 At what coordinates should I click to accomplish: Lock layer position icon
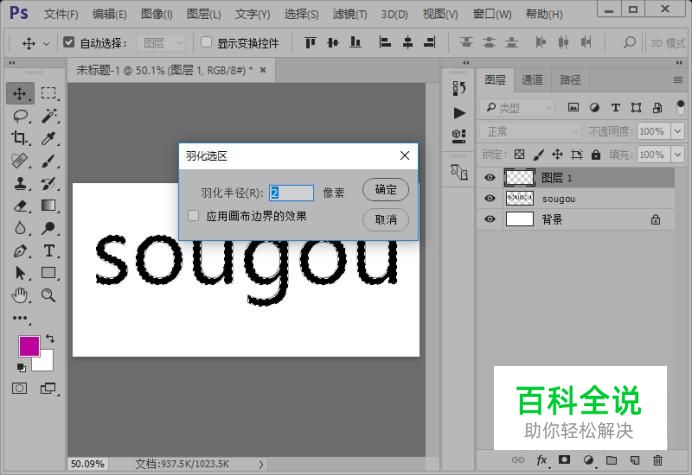pos(557,155)
